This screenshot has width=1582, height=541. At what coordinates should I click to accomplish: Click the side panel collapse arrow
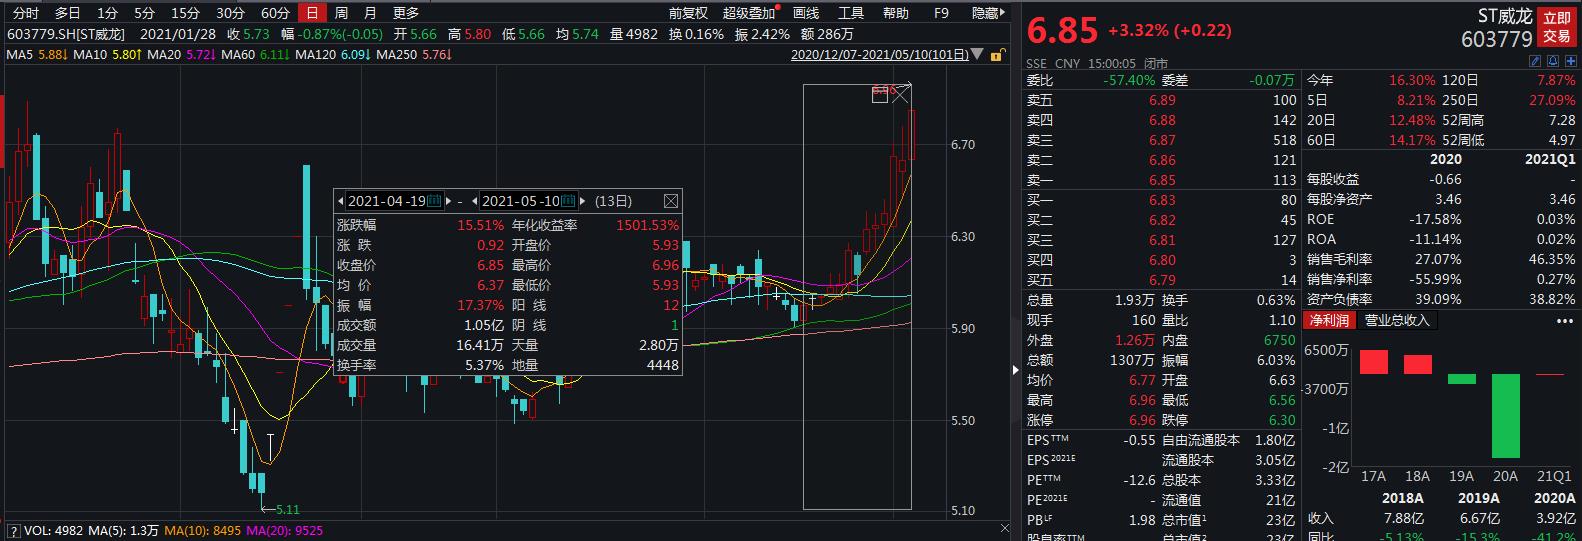[x=1016, y=370]
